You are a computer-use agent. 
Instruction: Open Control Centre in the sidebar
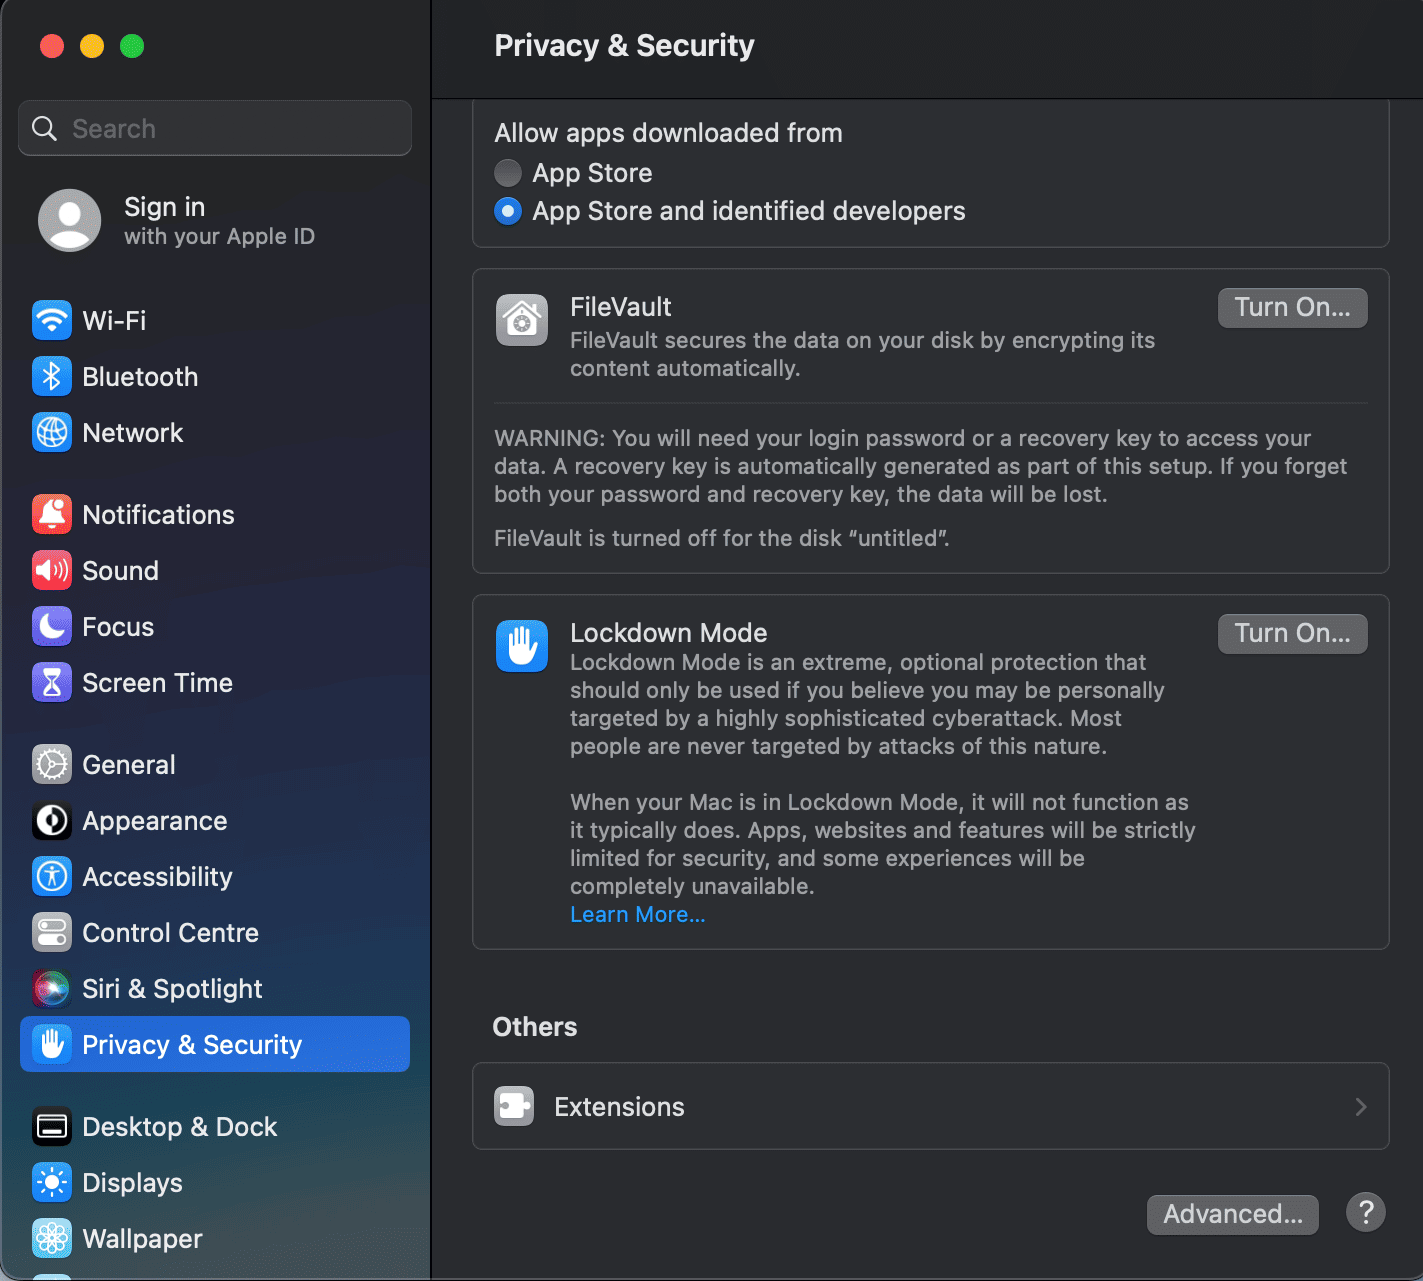215,932
